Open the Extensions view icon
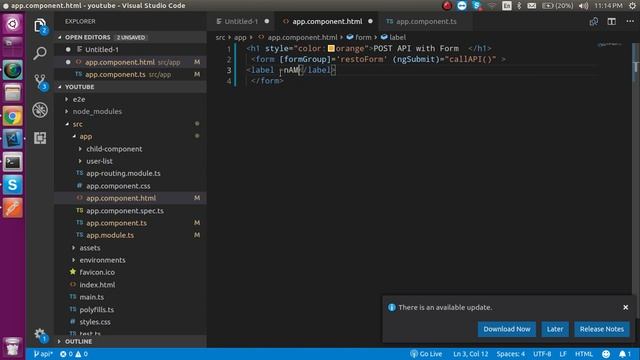Viewport: 640px width, 360px height. coord(40,138)
